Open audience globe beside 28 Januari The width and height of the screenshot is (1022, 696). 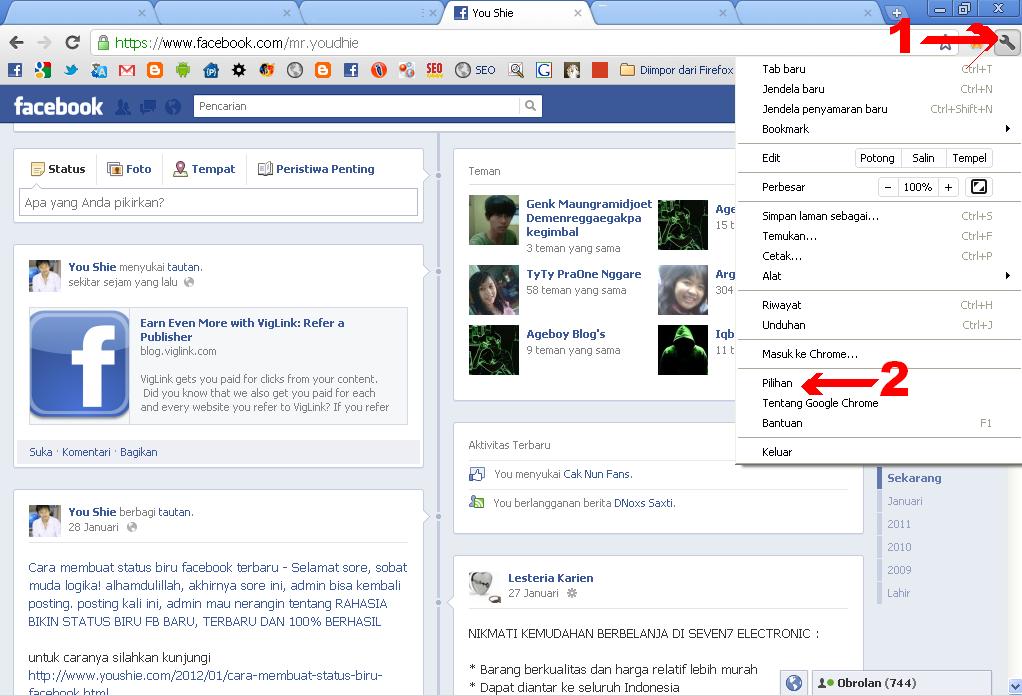pos(132,527)
